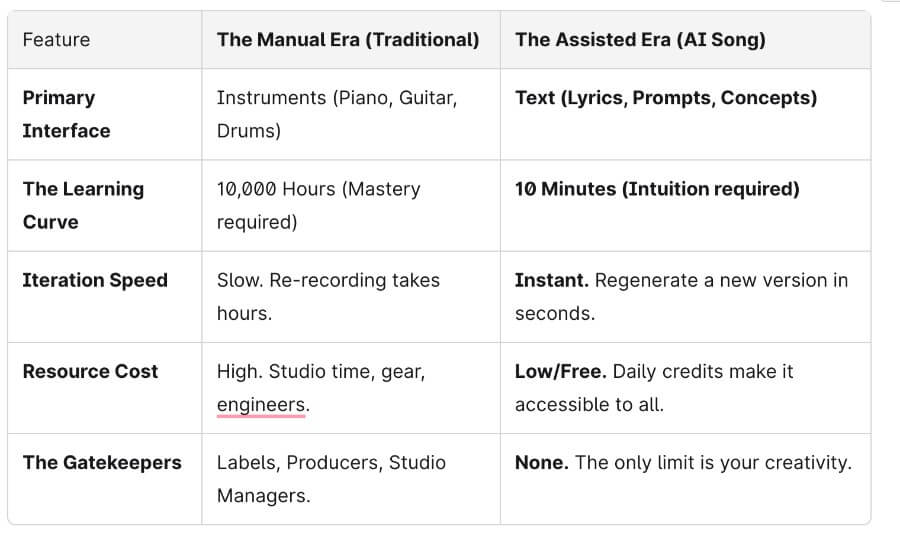
Task: Click the "Slow. Re-recording takes hours" cell
Action: click(x=328, y=296)
